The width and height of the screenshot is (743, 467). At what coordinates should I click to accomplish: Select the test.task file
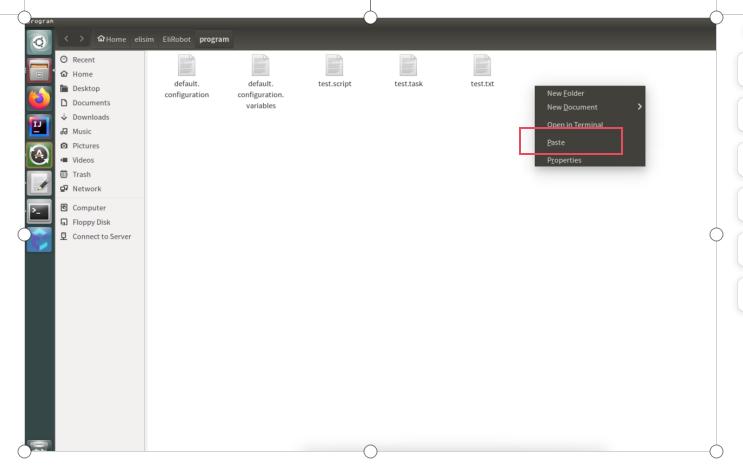pos(408,66)
